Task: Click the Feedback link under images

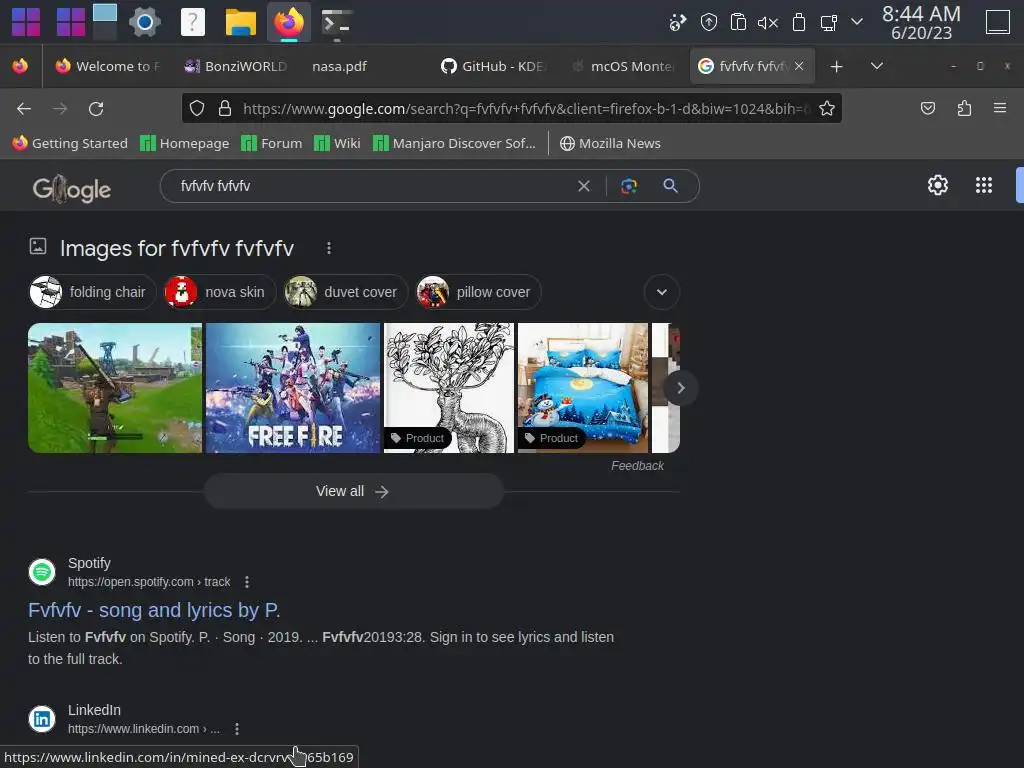Action: pos(637,466)
